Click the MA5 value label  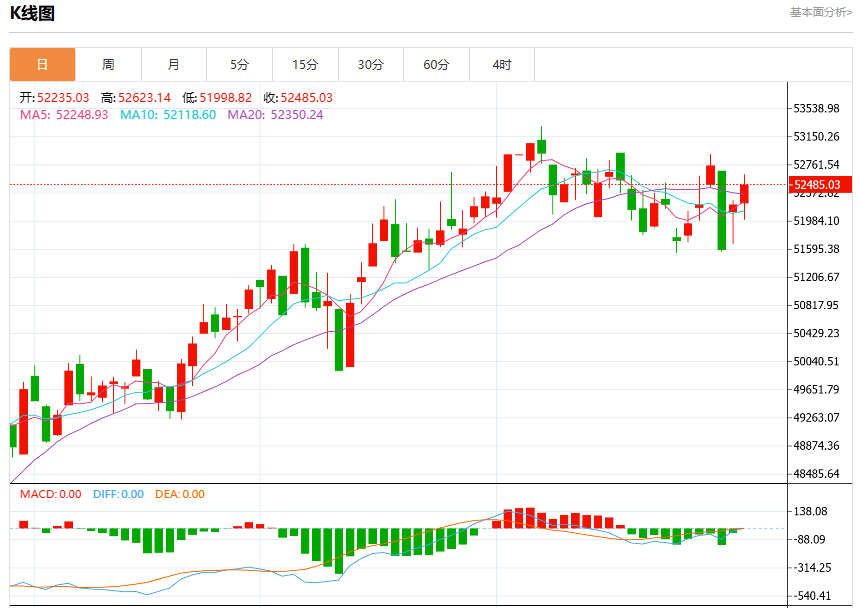(x=64, y=115)
